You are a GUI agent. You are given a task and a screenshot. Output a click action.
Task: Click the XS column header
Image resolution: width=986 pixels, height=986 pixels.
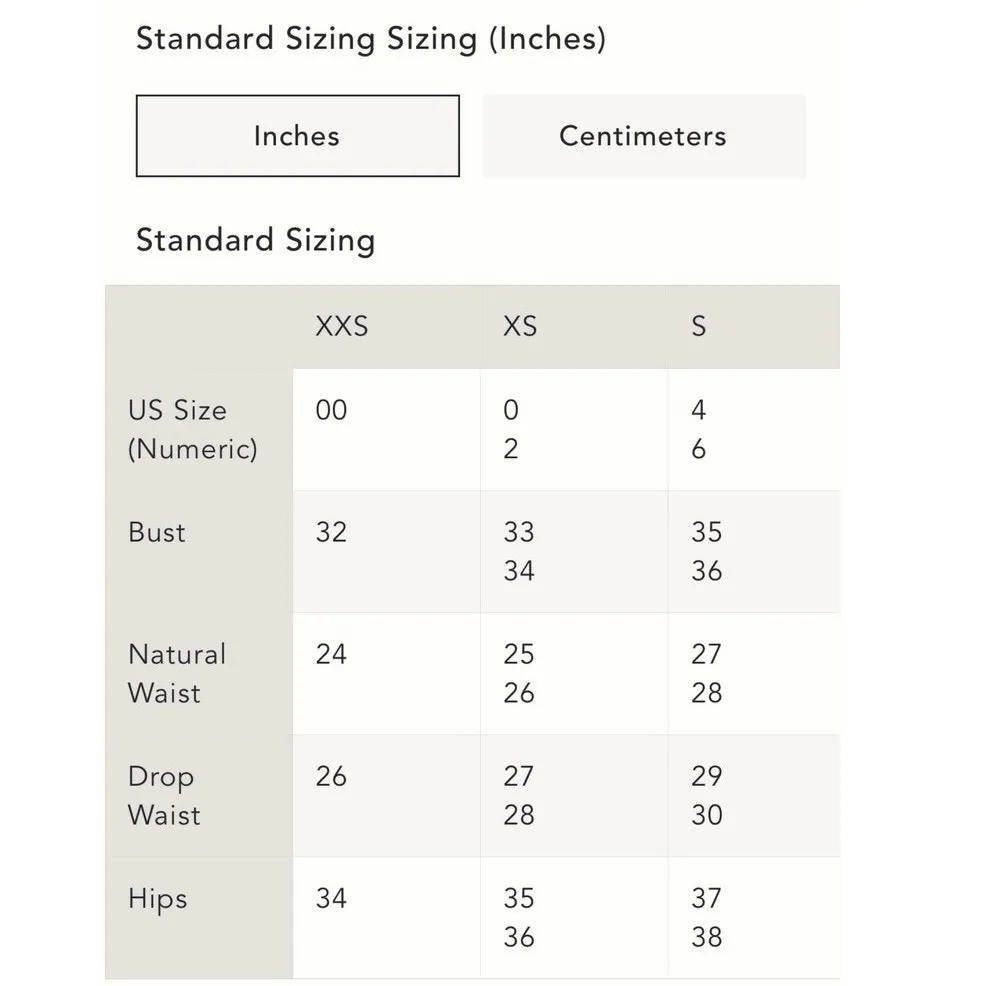520,326
